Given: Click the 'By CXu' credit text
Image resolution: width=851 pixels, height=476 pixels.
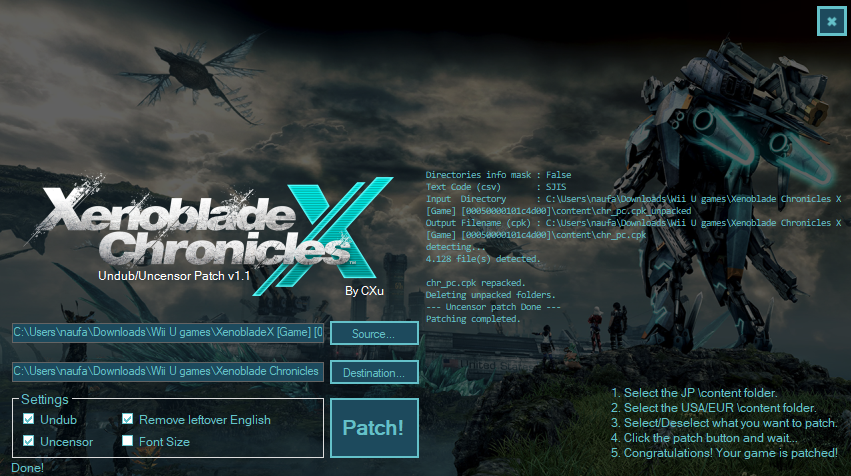Looking at the screenshot, I should 364,291.
